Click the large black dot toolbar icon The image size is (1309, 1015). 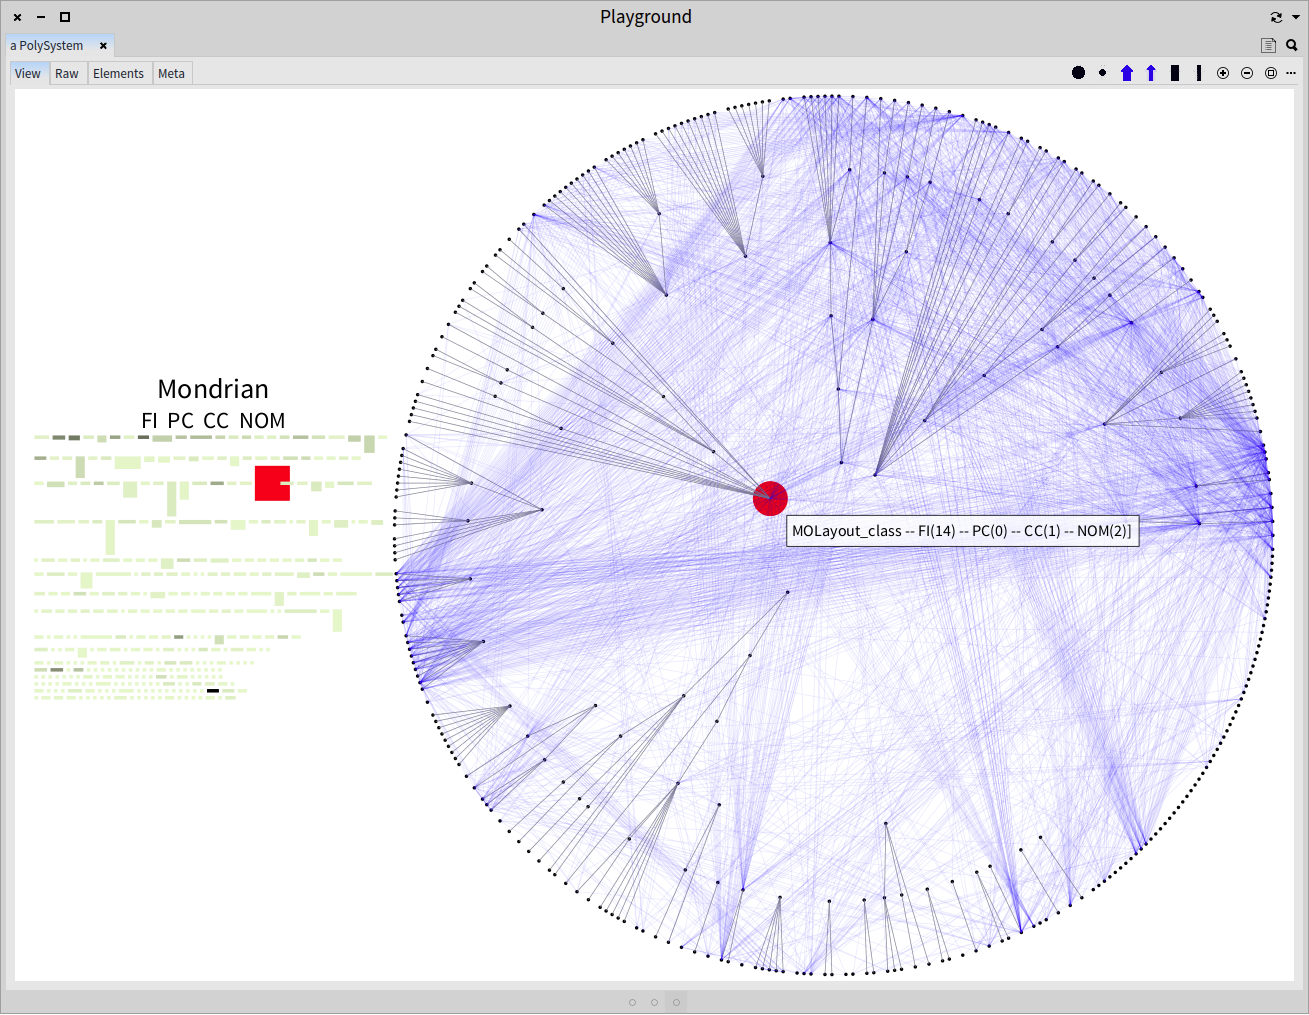coord(1078,73)
